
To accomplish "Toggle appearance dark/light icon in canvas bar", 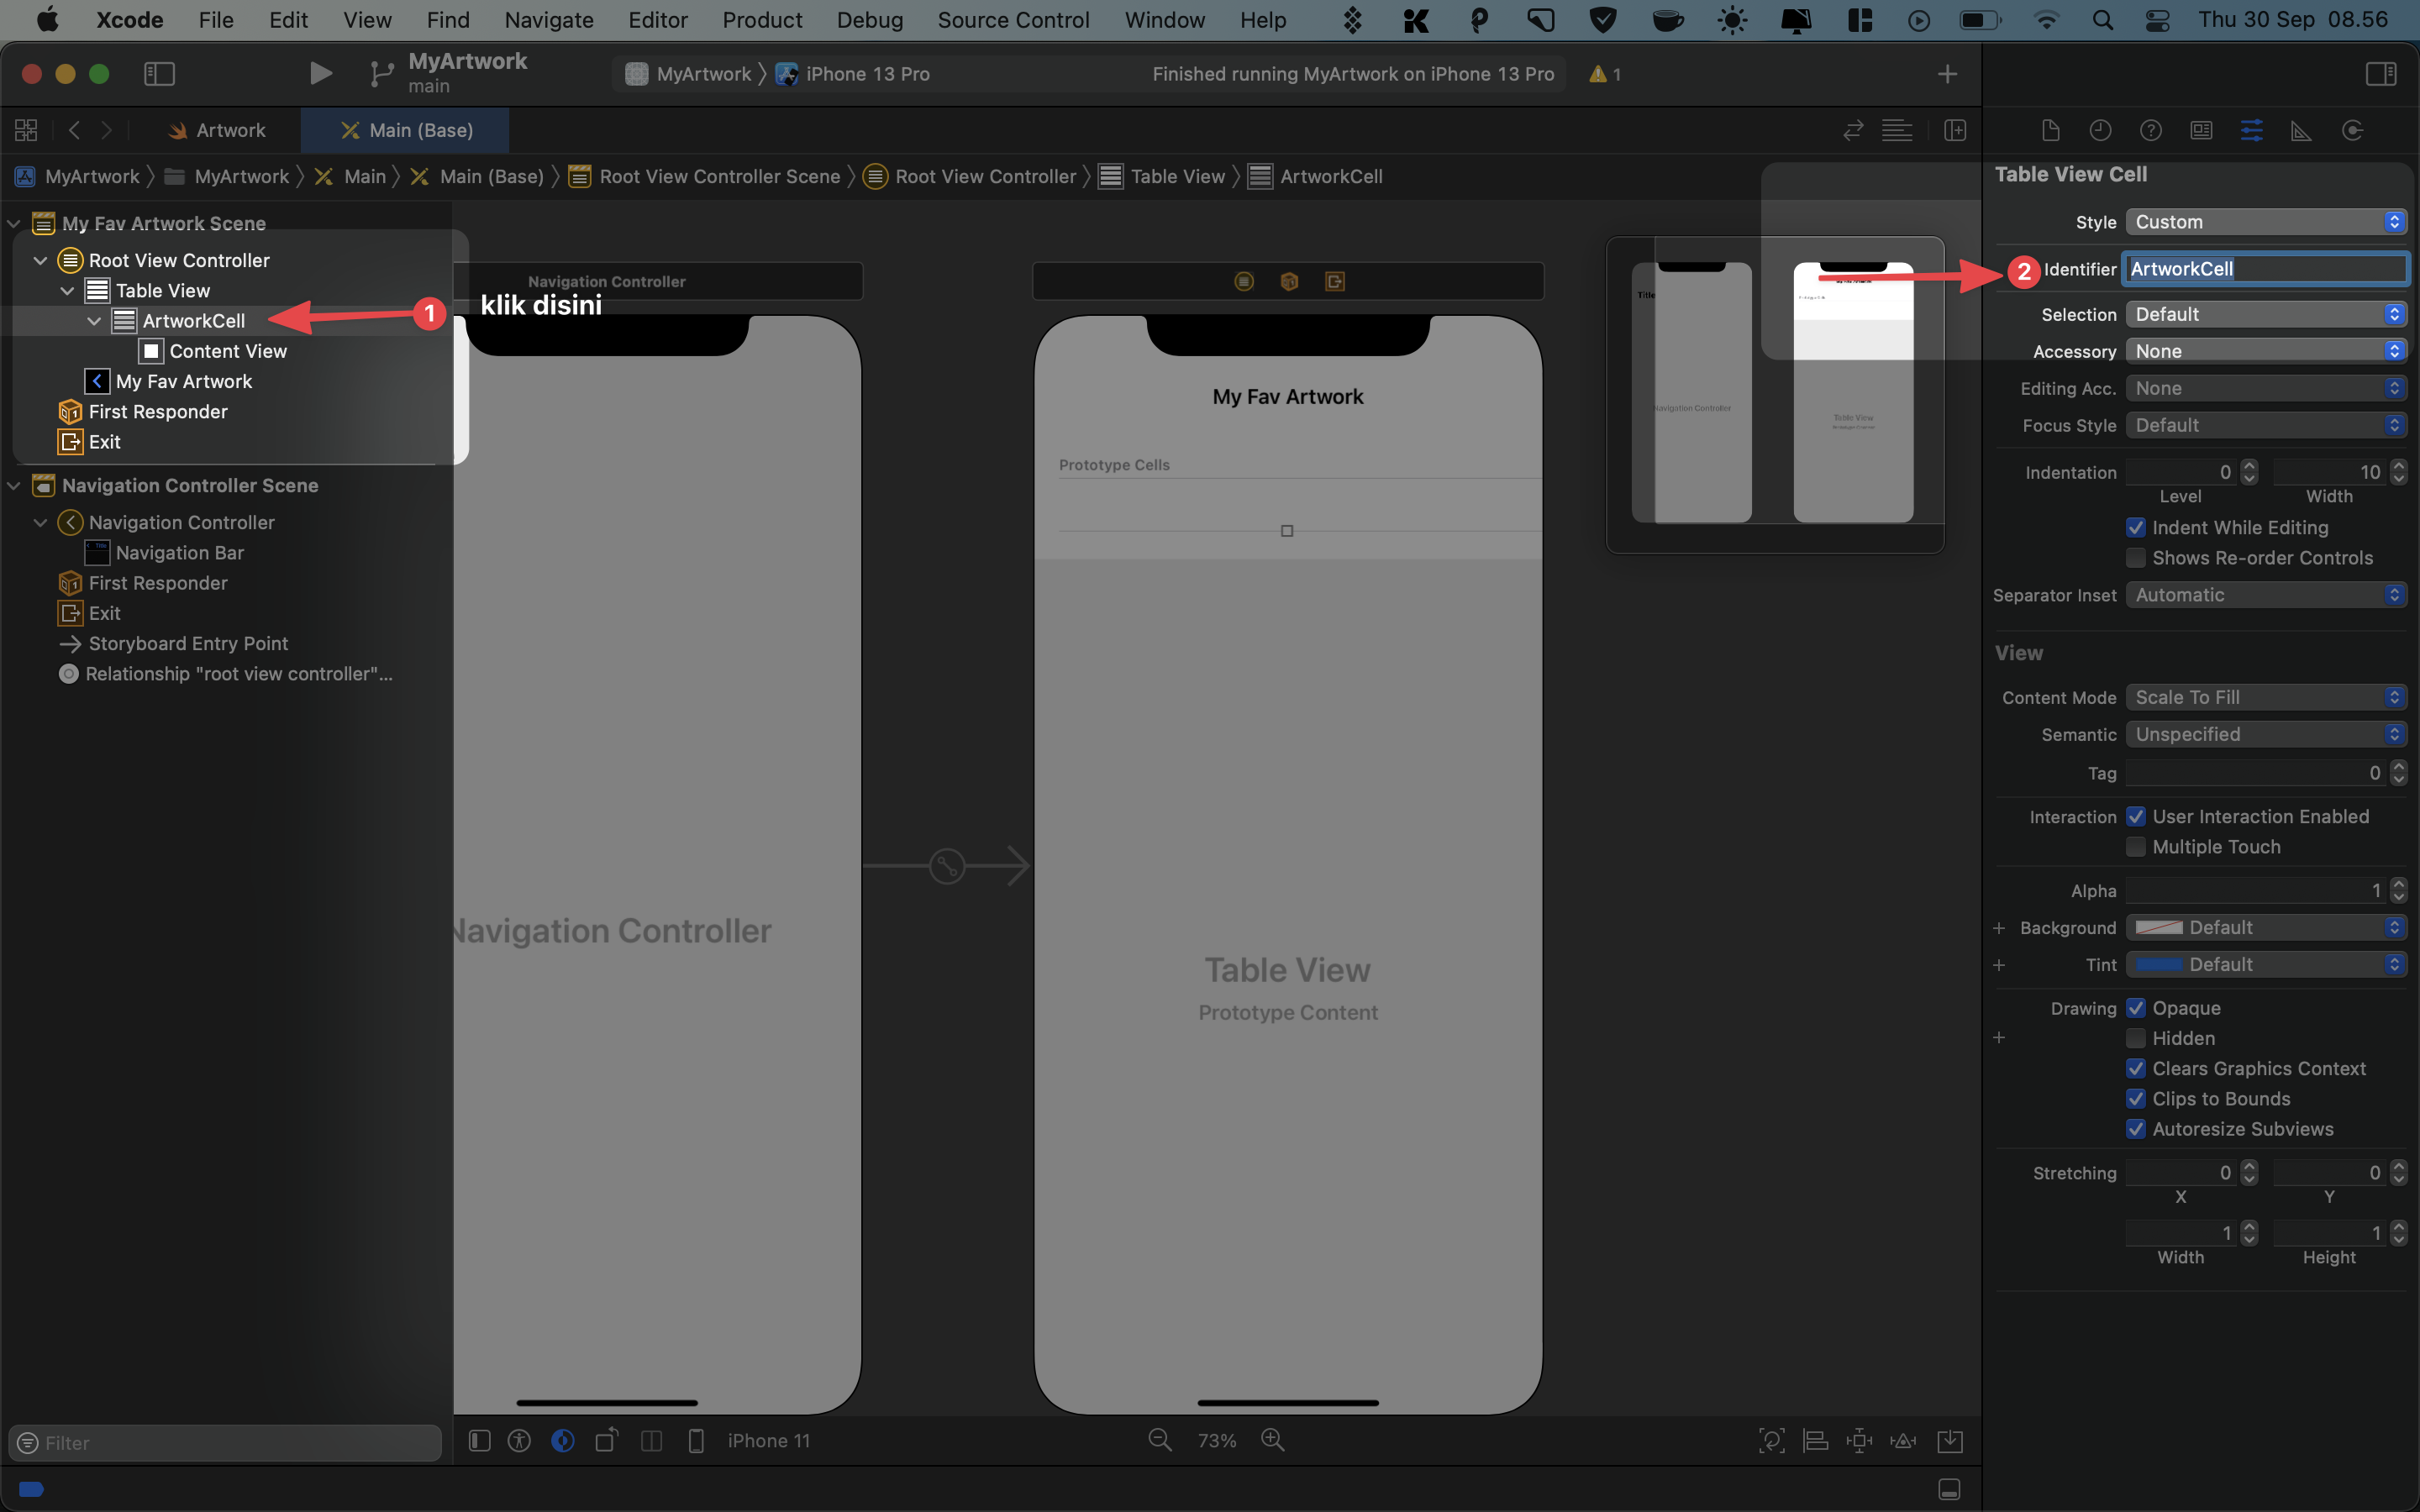I will [x=563, y=1440].
